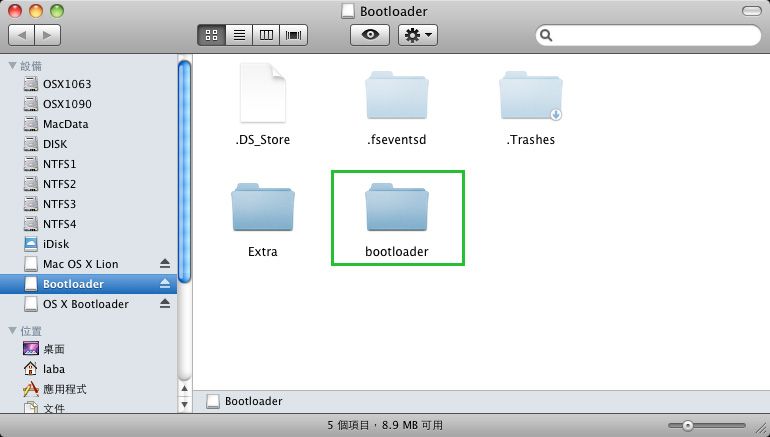Select the bootloader folder icon
This screenshot has width=770, height=437.
coord(397,207)
